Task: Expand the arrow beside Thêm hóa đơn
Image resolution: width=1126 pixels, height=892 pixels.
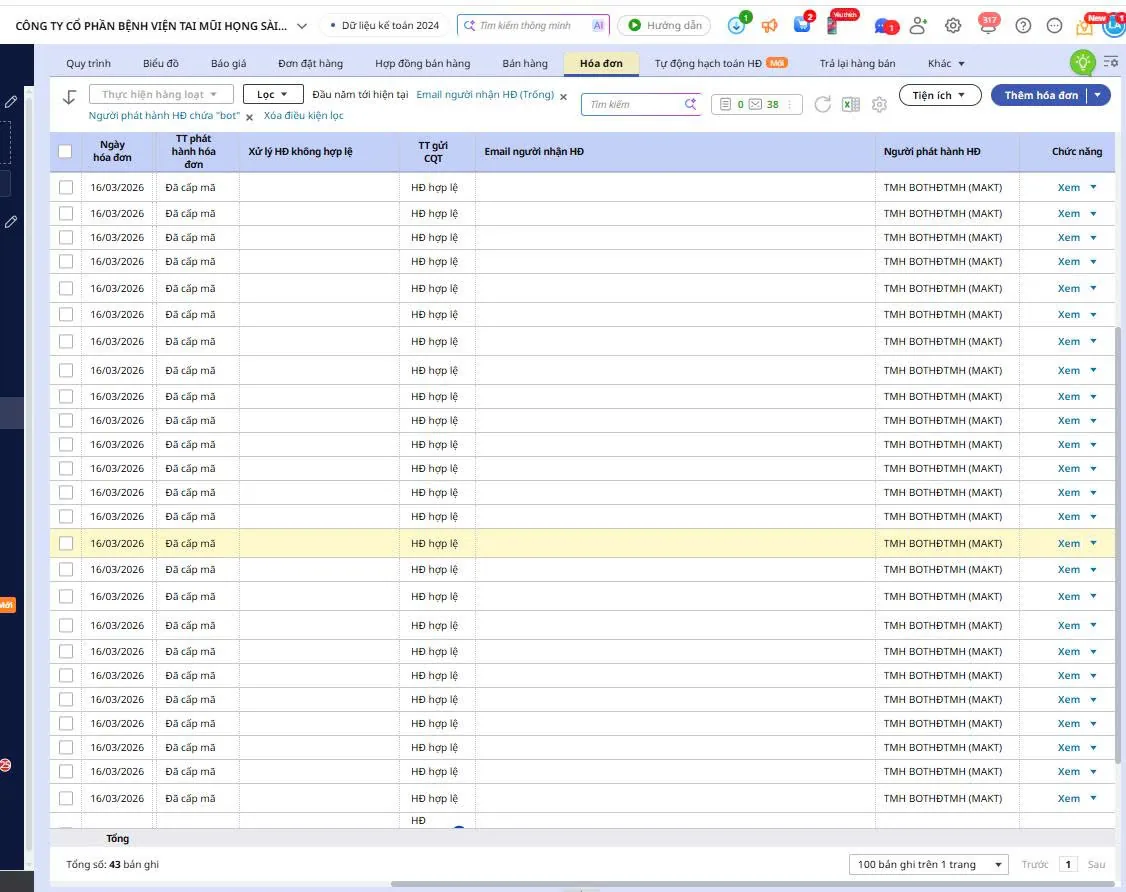Action: (x=1099, y=95)
